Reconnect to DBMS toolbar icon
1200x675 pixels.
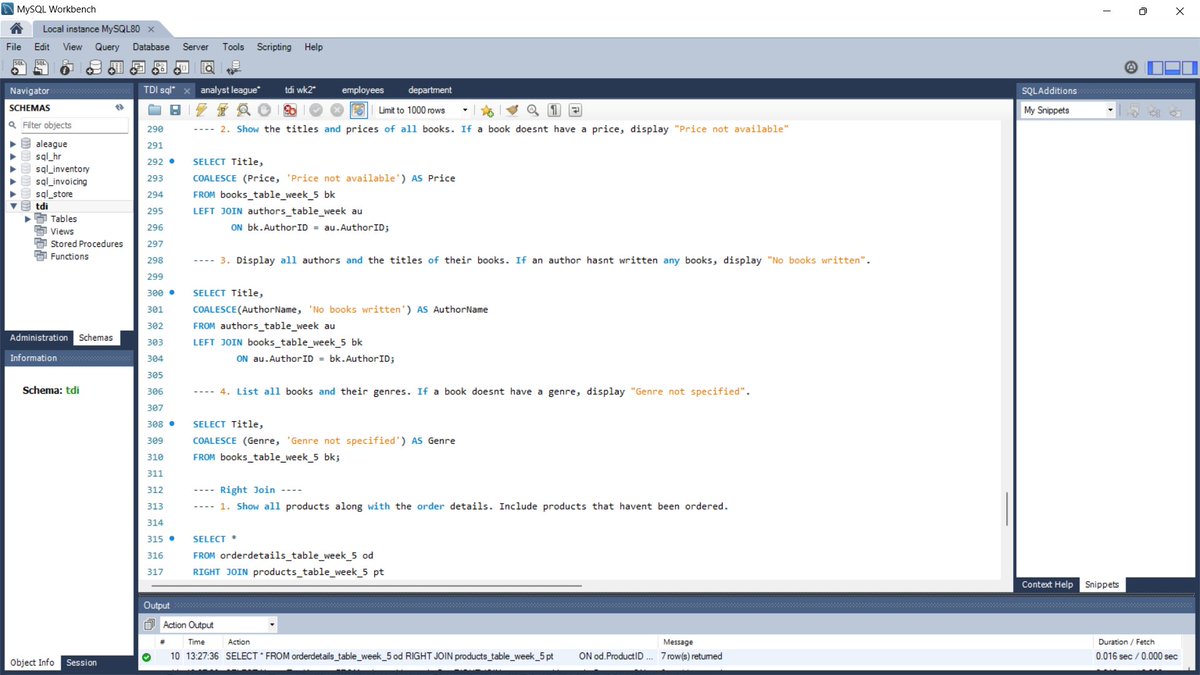coord(234,68)
